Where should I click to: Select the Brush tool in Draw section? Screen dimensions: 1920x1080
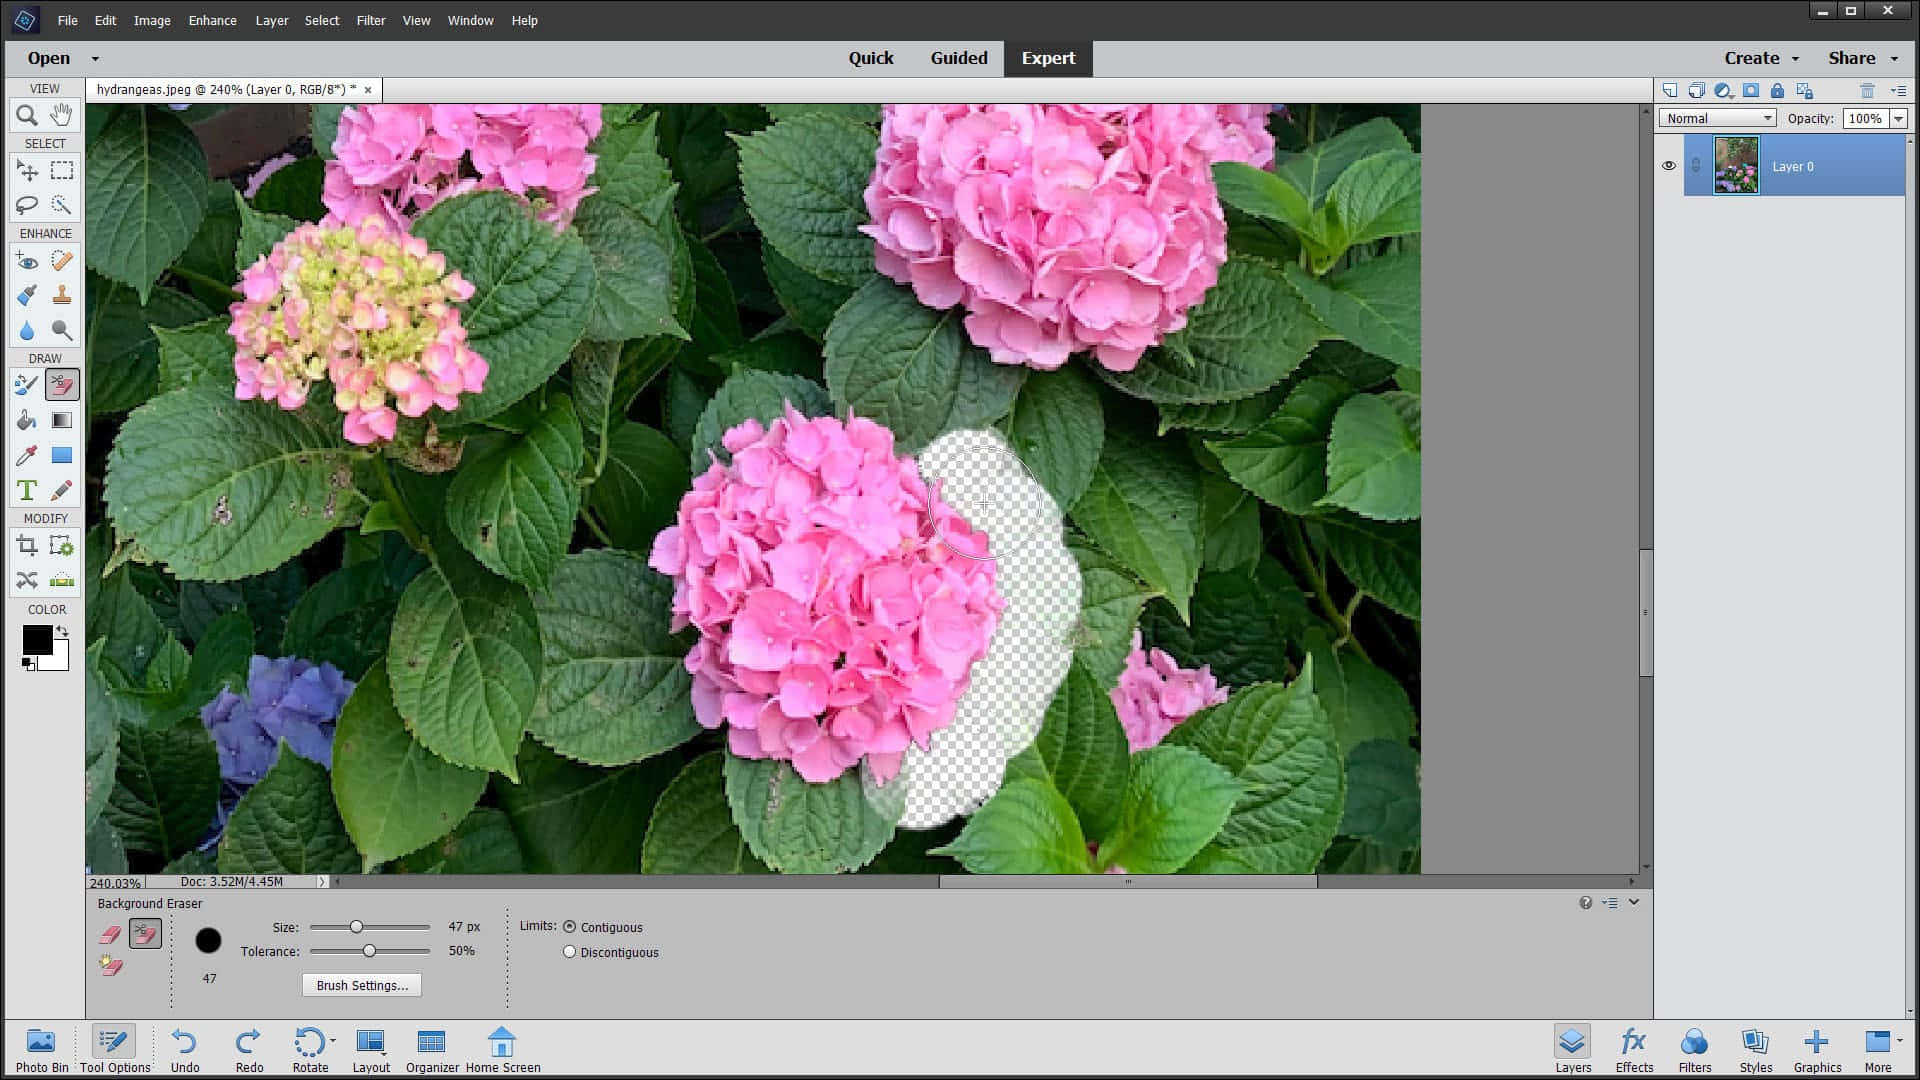coord(26,384)
